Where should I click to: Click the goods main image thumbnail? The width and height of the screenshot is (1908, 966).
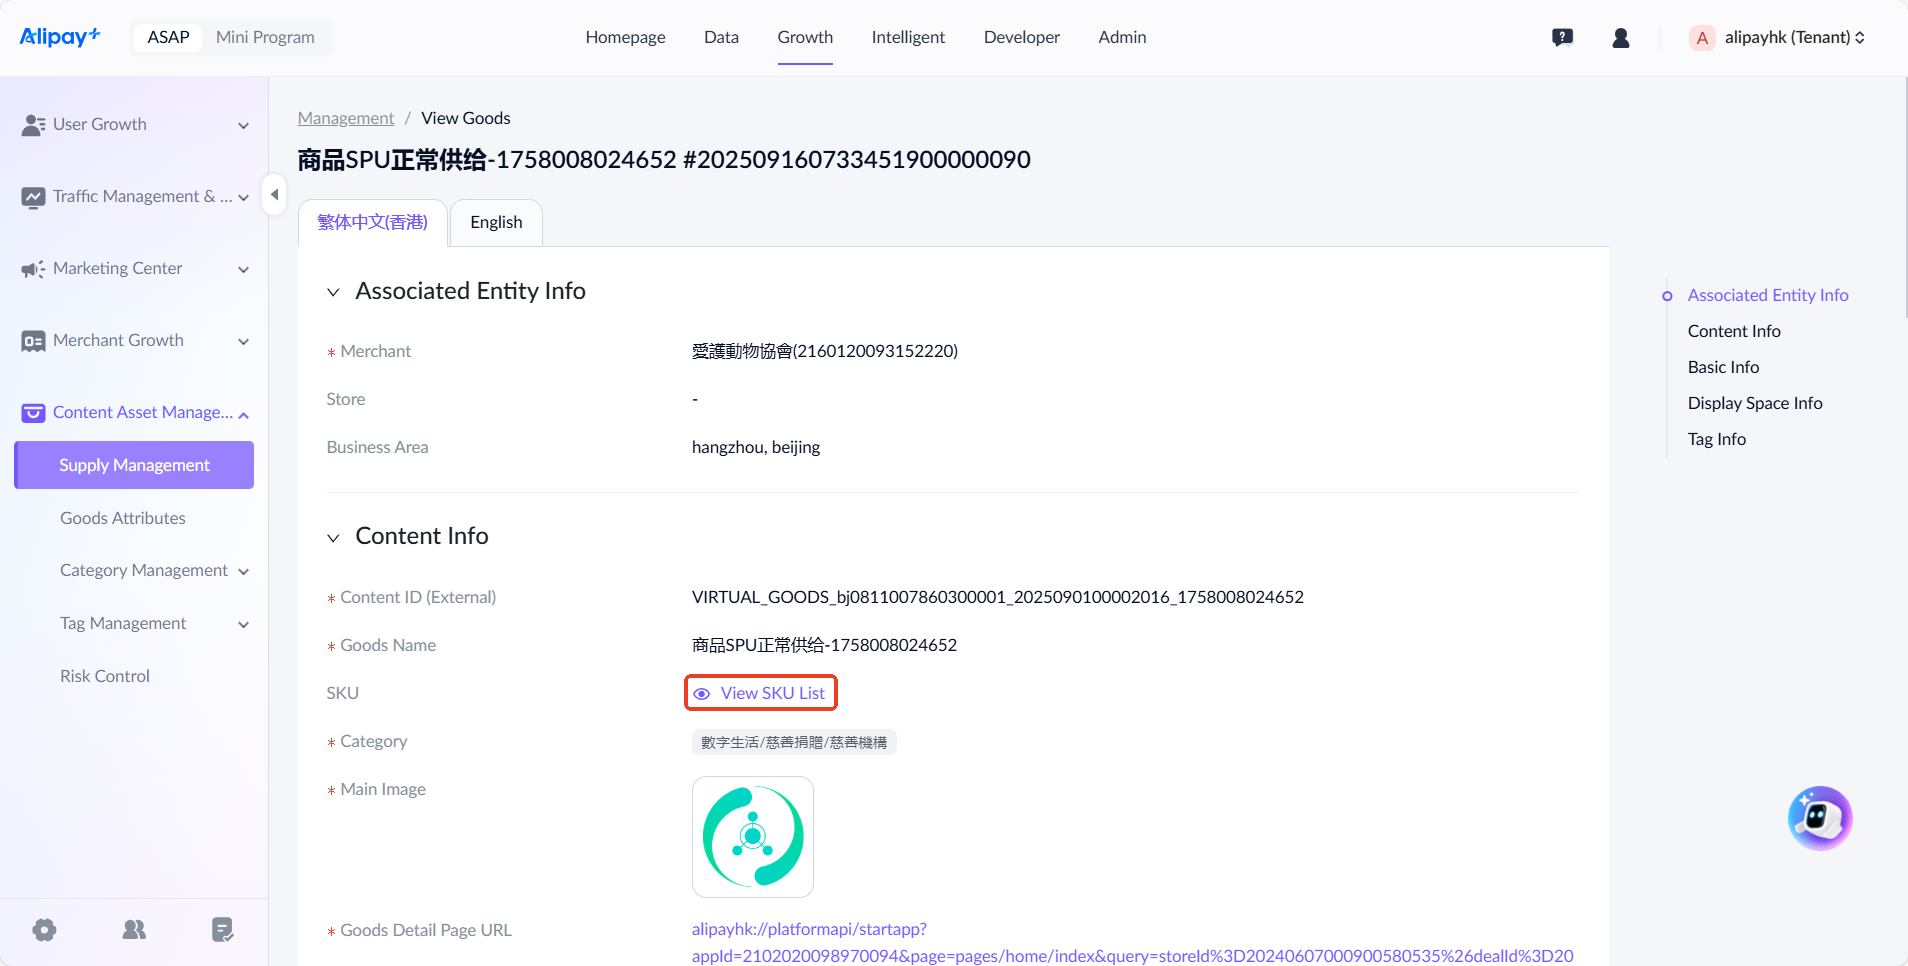click(x=753, y=837)
